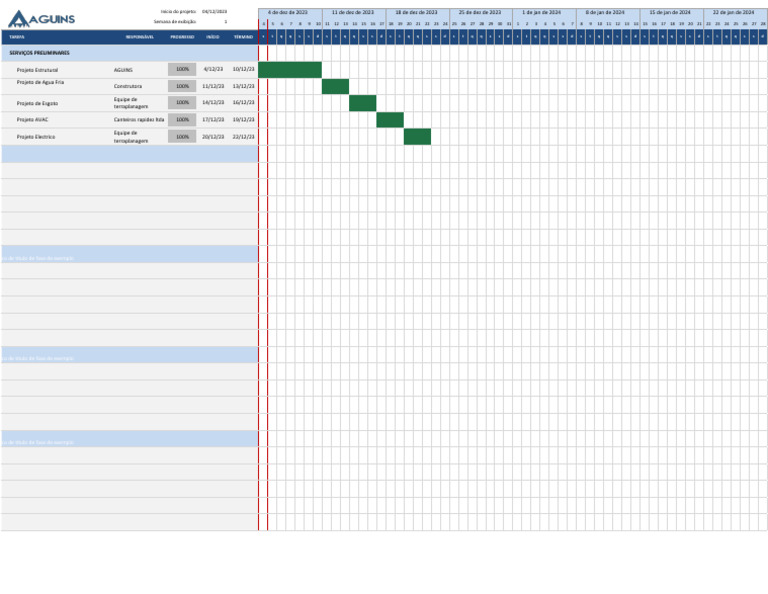Click the '11 de dez de 2023' week header

[353, 12]
